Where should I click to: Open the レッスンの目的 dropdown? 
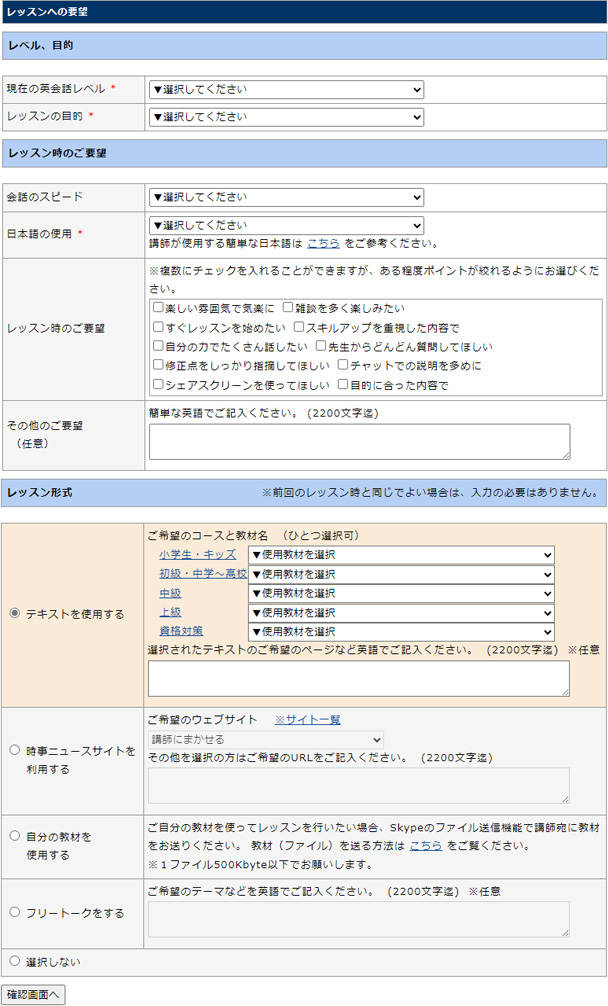pos(286,117)
